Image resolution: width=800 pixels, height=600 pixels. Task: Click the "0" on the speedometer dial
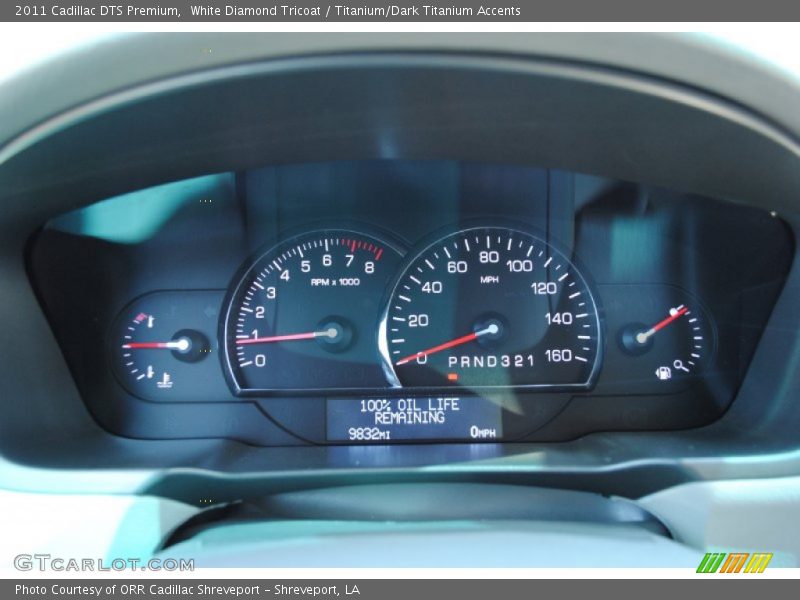(421, 358)
